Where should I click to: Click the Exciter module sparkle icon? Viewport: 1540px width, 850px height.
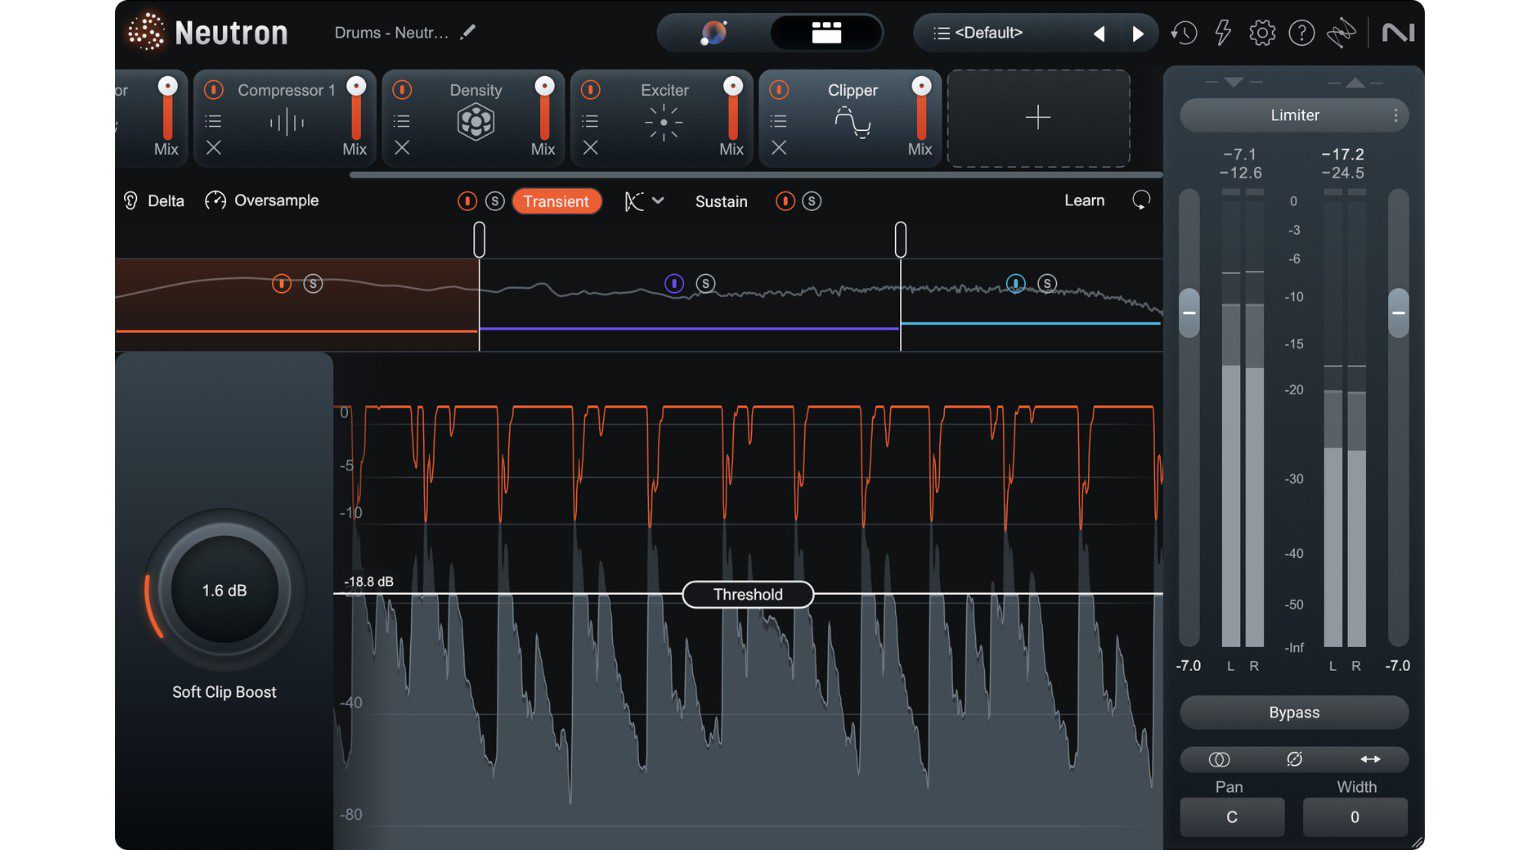[x=663, y=121]
